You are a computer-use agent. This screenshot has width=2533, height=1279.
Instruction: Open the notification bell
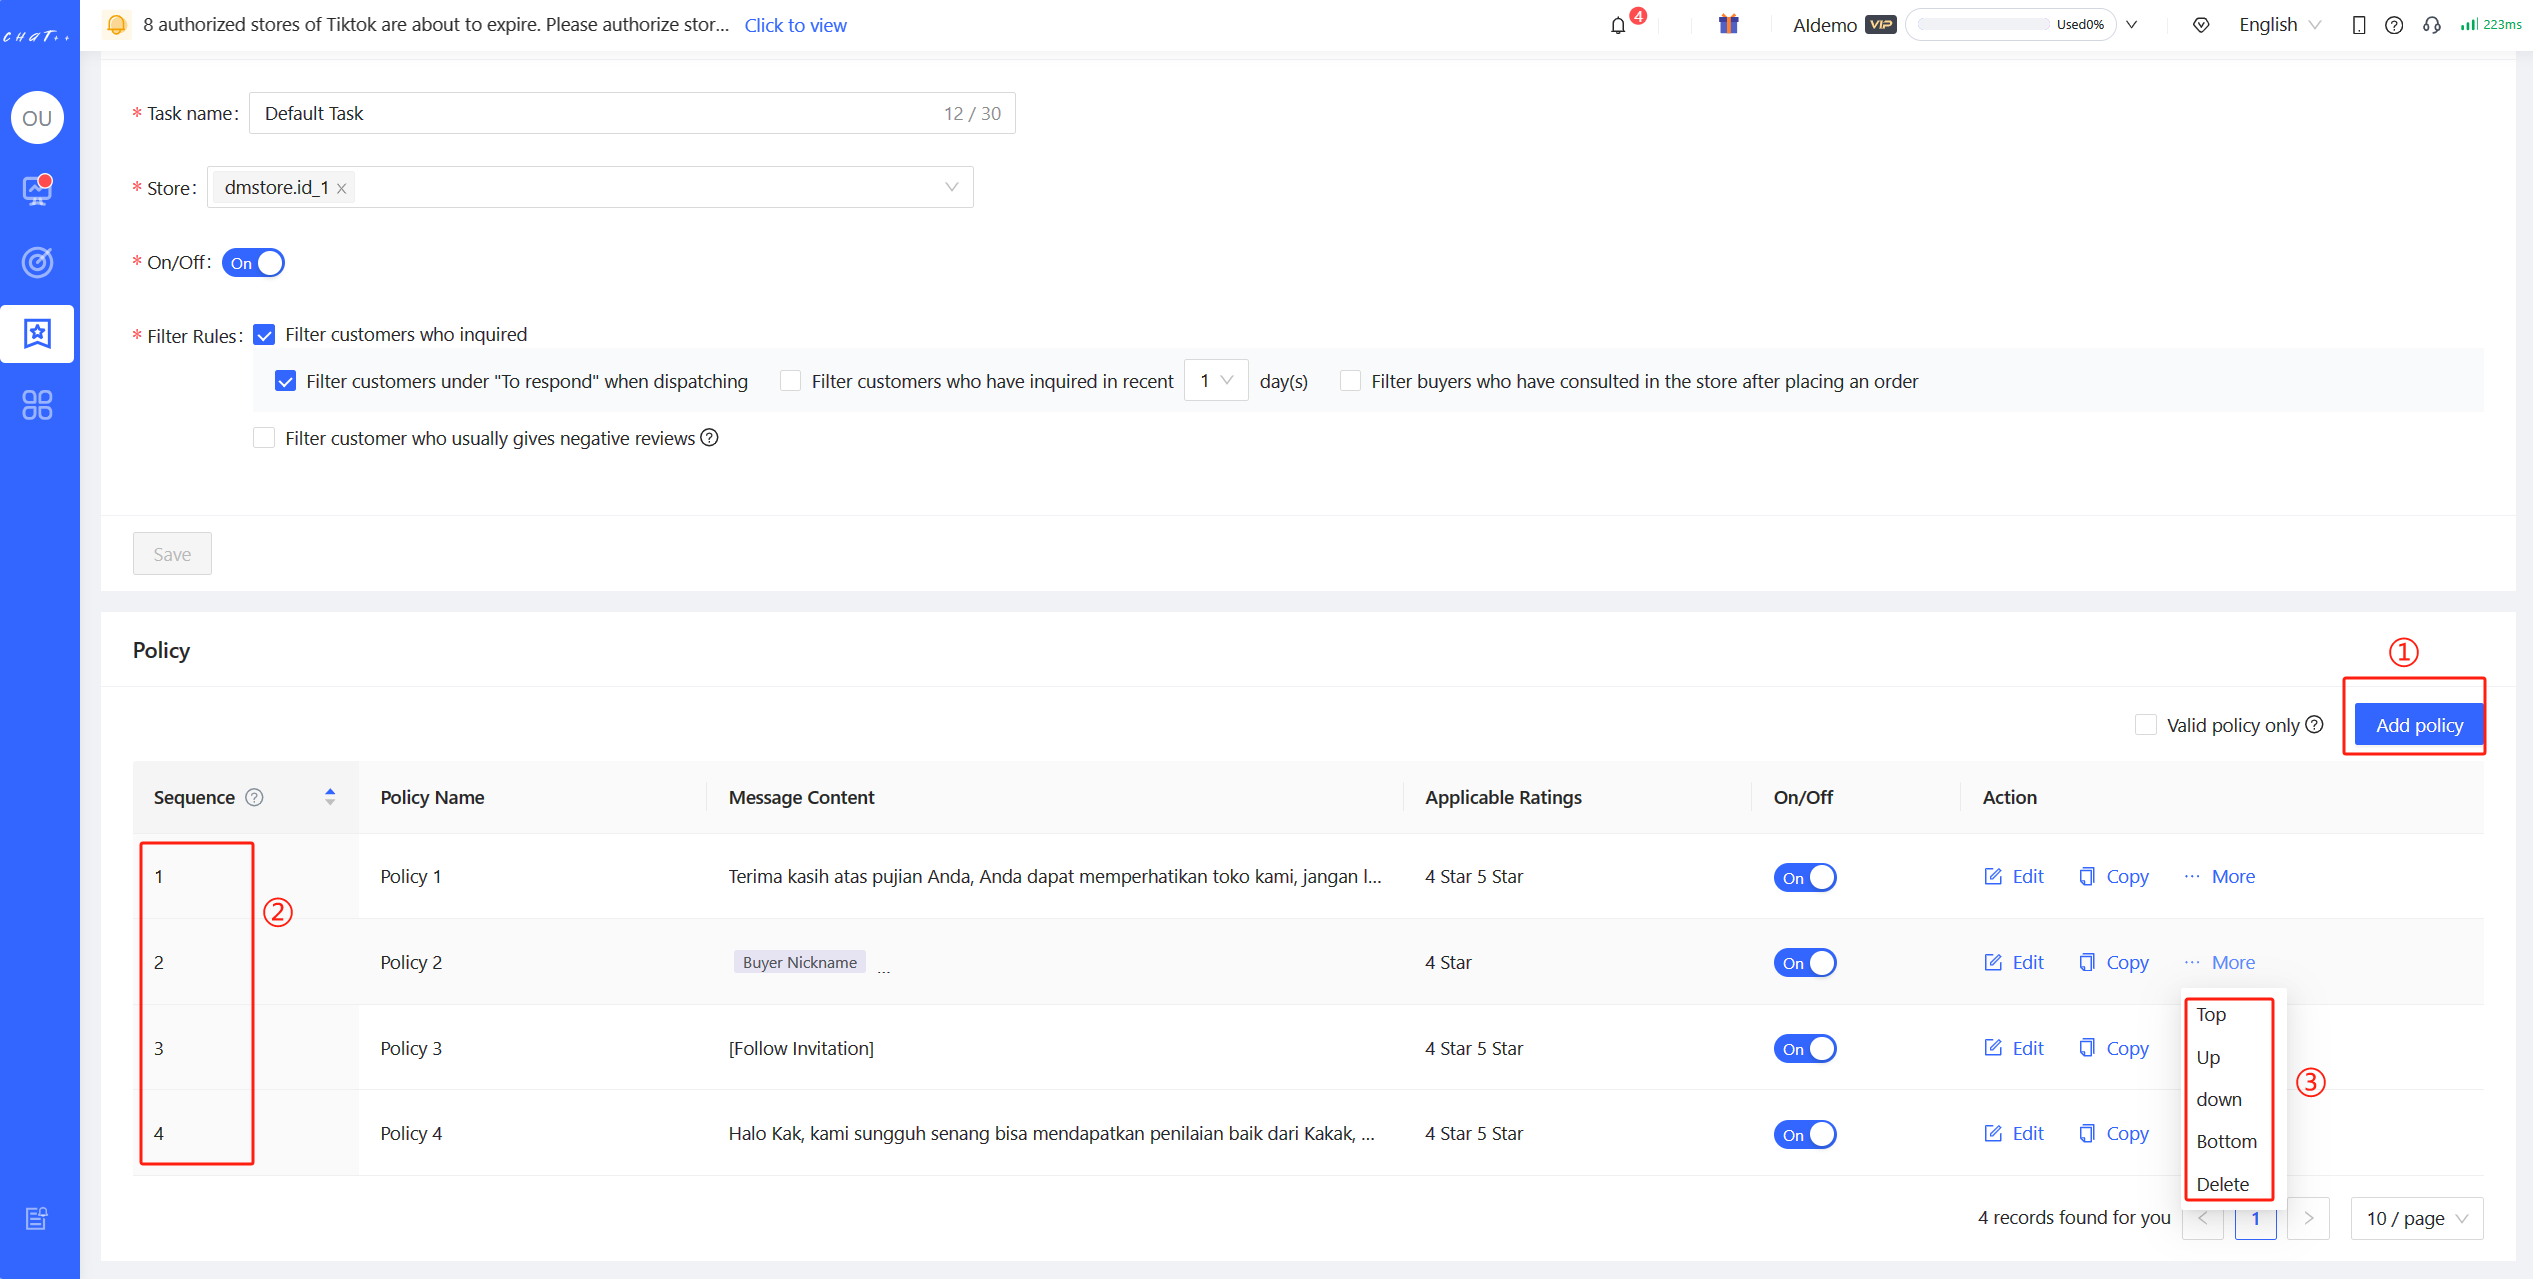coord(1618,25)
